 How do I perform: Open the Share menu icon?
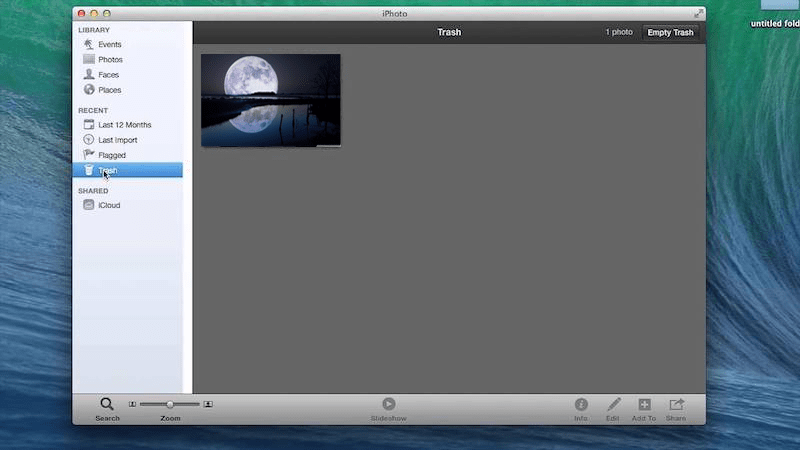click(676, 405)
